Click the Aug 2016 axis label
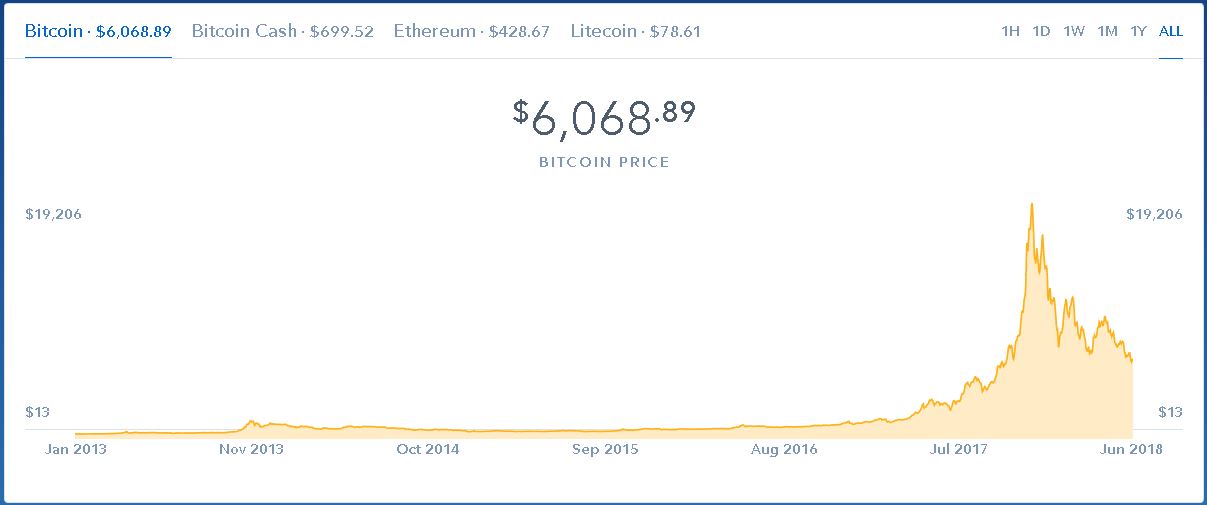 [782, 449]
